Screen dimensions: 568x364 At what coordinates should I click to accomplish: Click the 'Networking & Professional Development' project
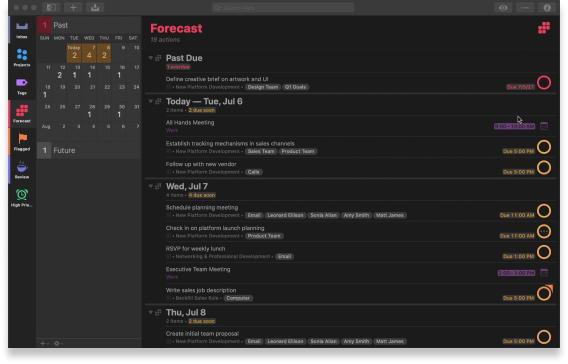tap(223, 256)
